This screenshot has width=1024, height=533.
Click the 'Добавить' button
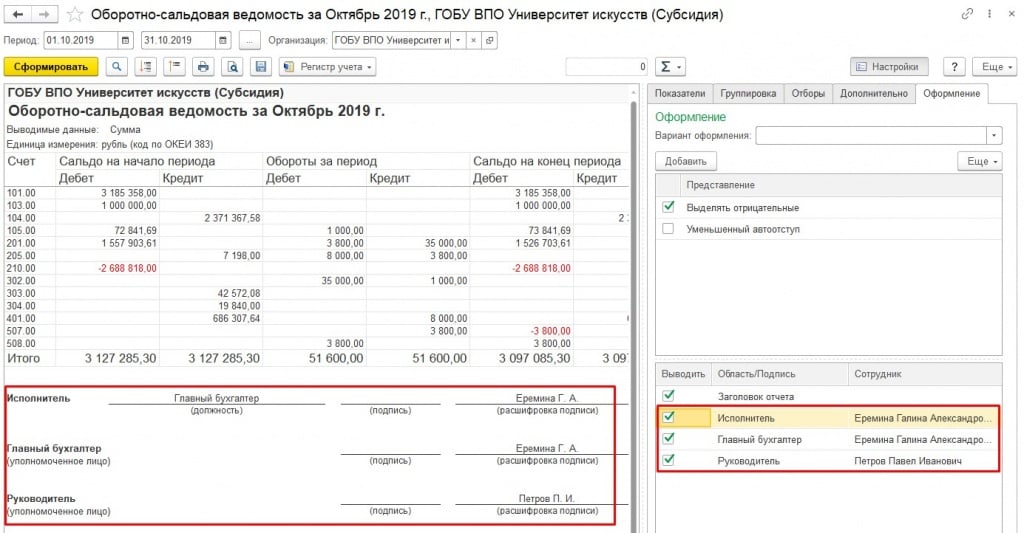685,161
